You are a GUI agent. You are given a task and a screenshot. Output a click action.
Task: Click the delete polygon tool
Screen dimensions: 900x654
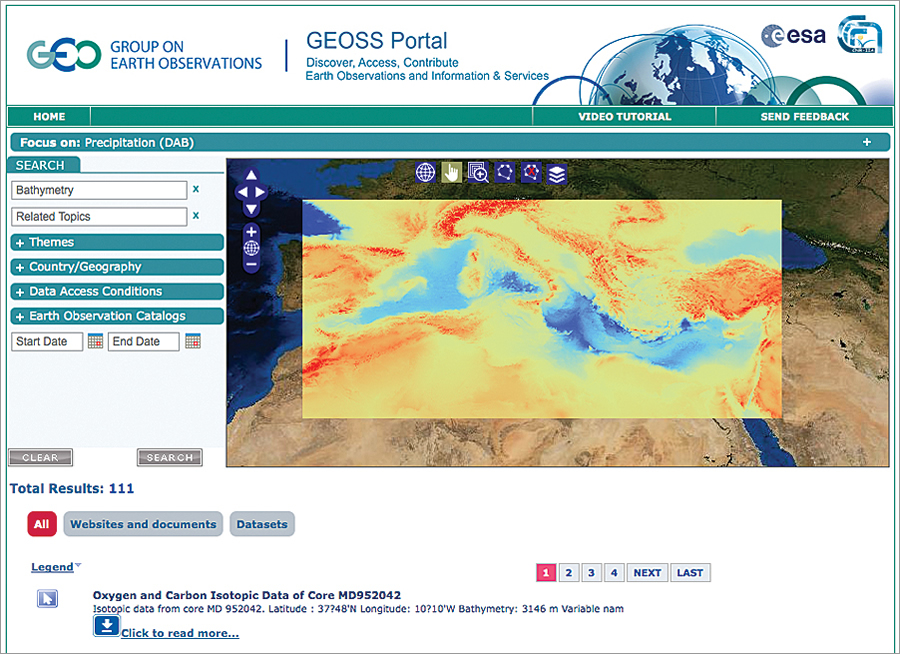coord(531,172)
